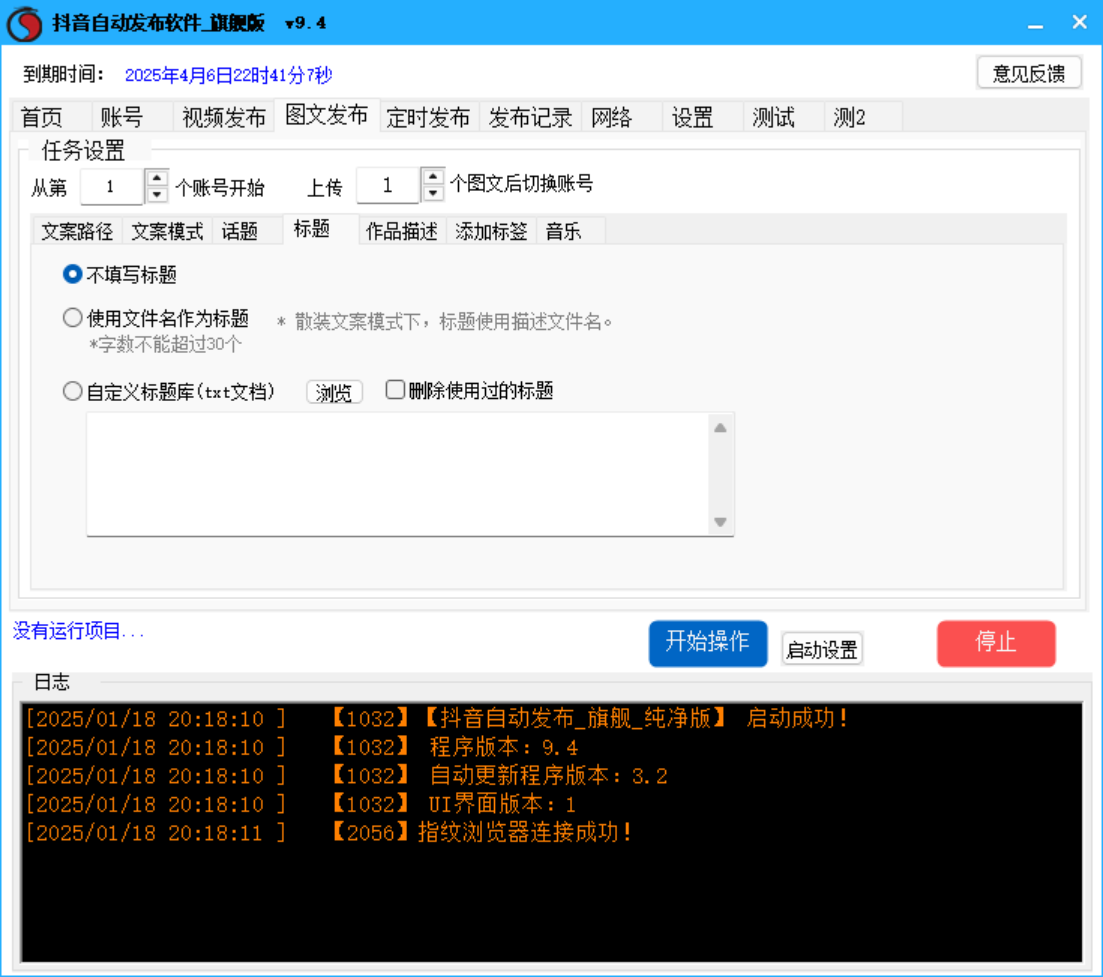Click the 开始操作 start button
The image size is (1103, 977).
coord(708,643)
